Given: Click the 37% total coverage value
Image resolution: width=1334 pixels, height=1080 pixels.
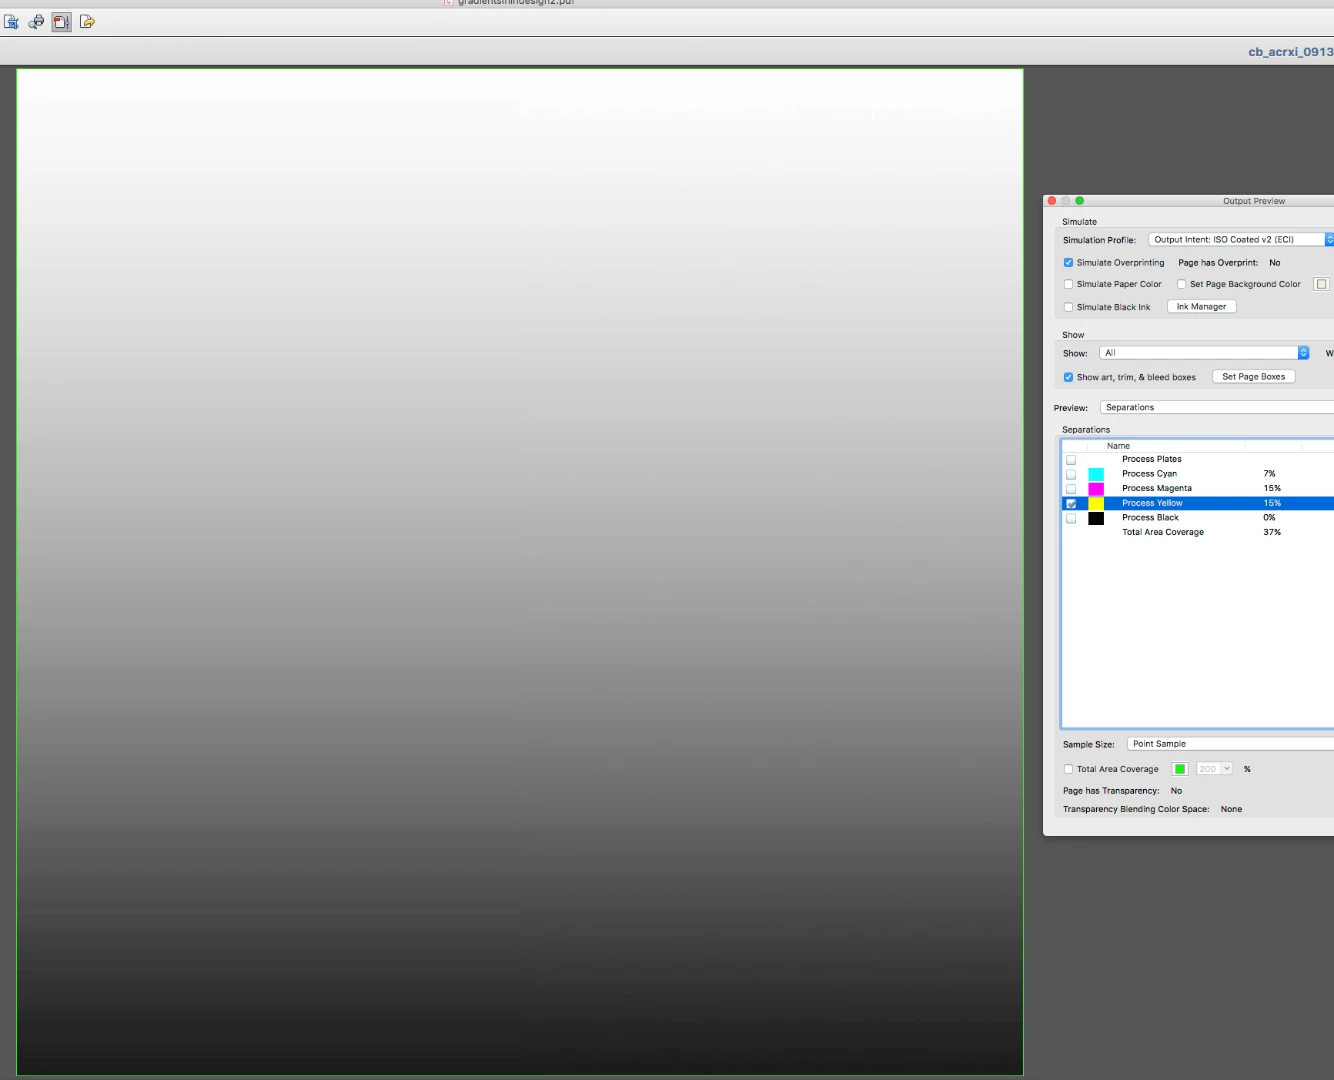Looking at the screenshot, I should [1272, 532].
